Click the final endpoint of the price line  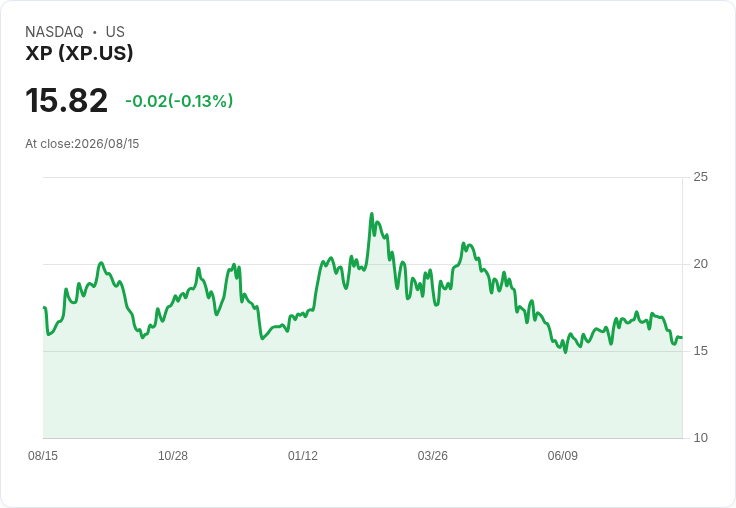coord(682,338)
